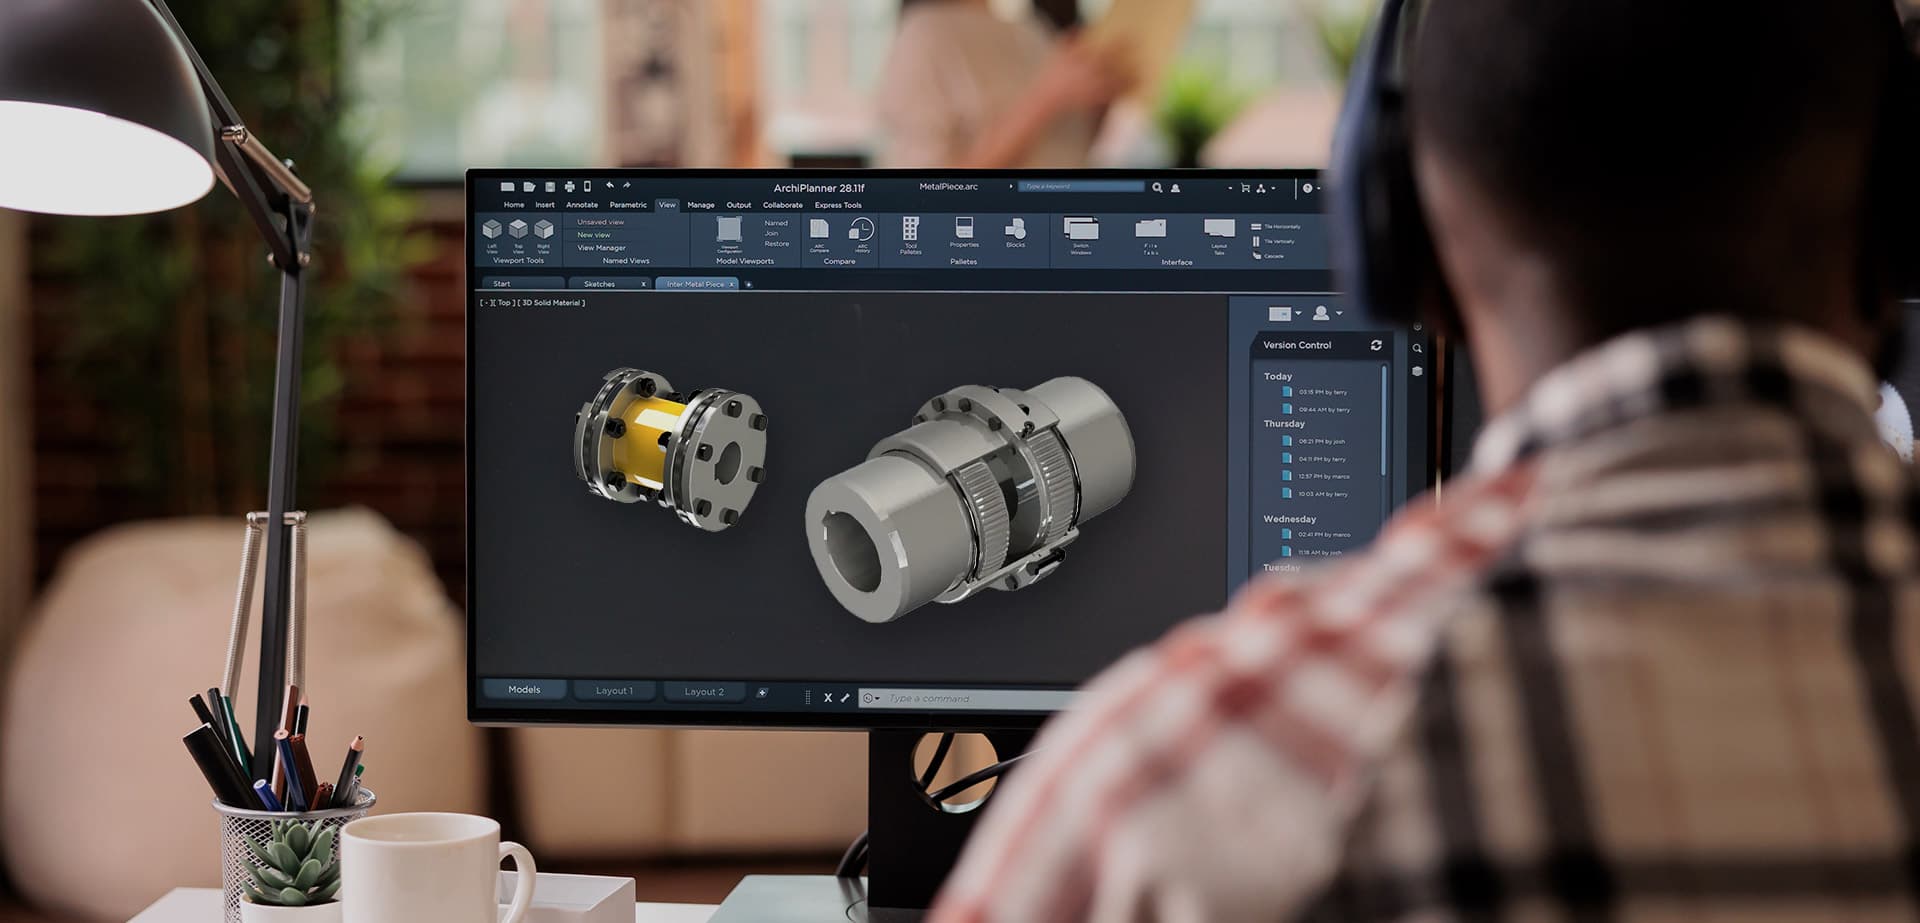The image size is (1920, 923).
Task: Open View Manager
Action: pos(601,248)
